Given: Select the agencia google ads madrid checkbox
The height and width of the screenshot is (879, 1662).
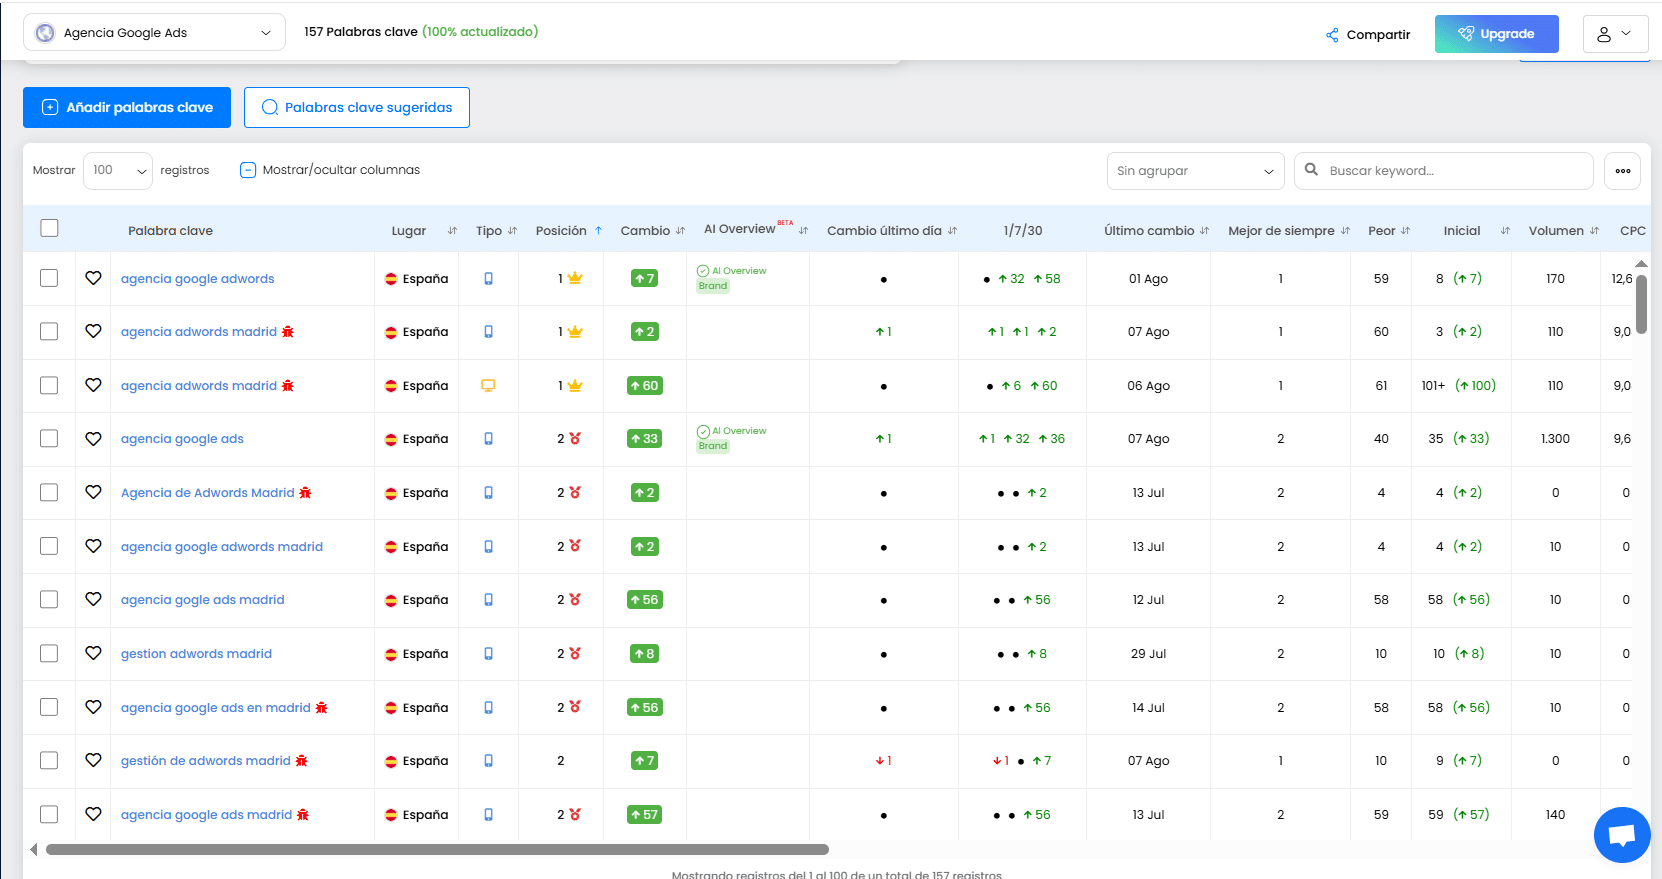Looking at the screenshot, I should click(49, 814).
